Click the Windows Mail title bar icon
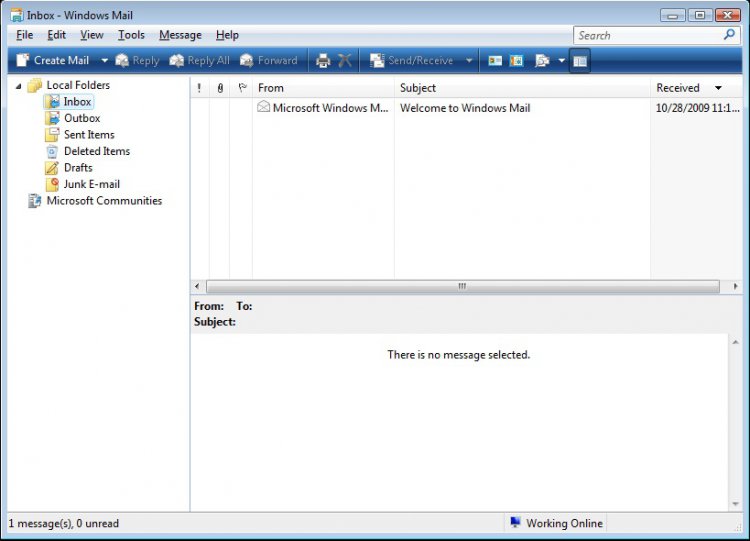Image resolution: width=750 pixels, height=541 pixels. coord(17,15)
